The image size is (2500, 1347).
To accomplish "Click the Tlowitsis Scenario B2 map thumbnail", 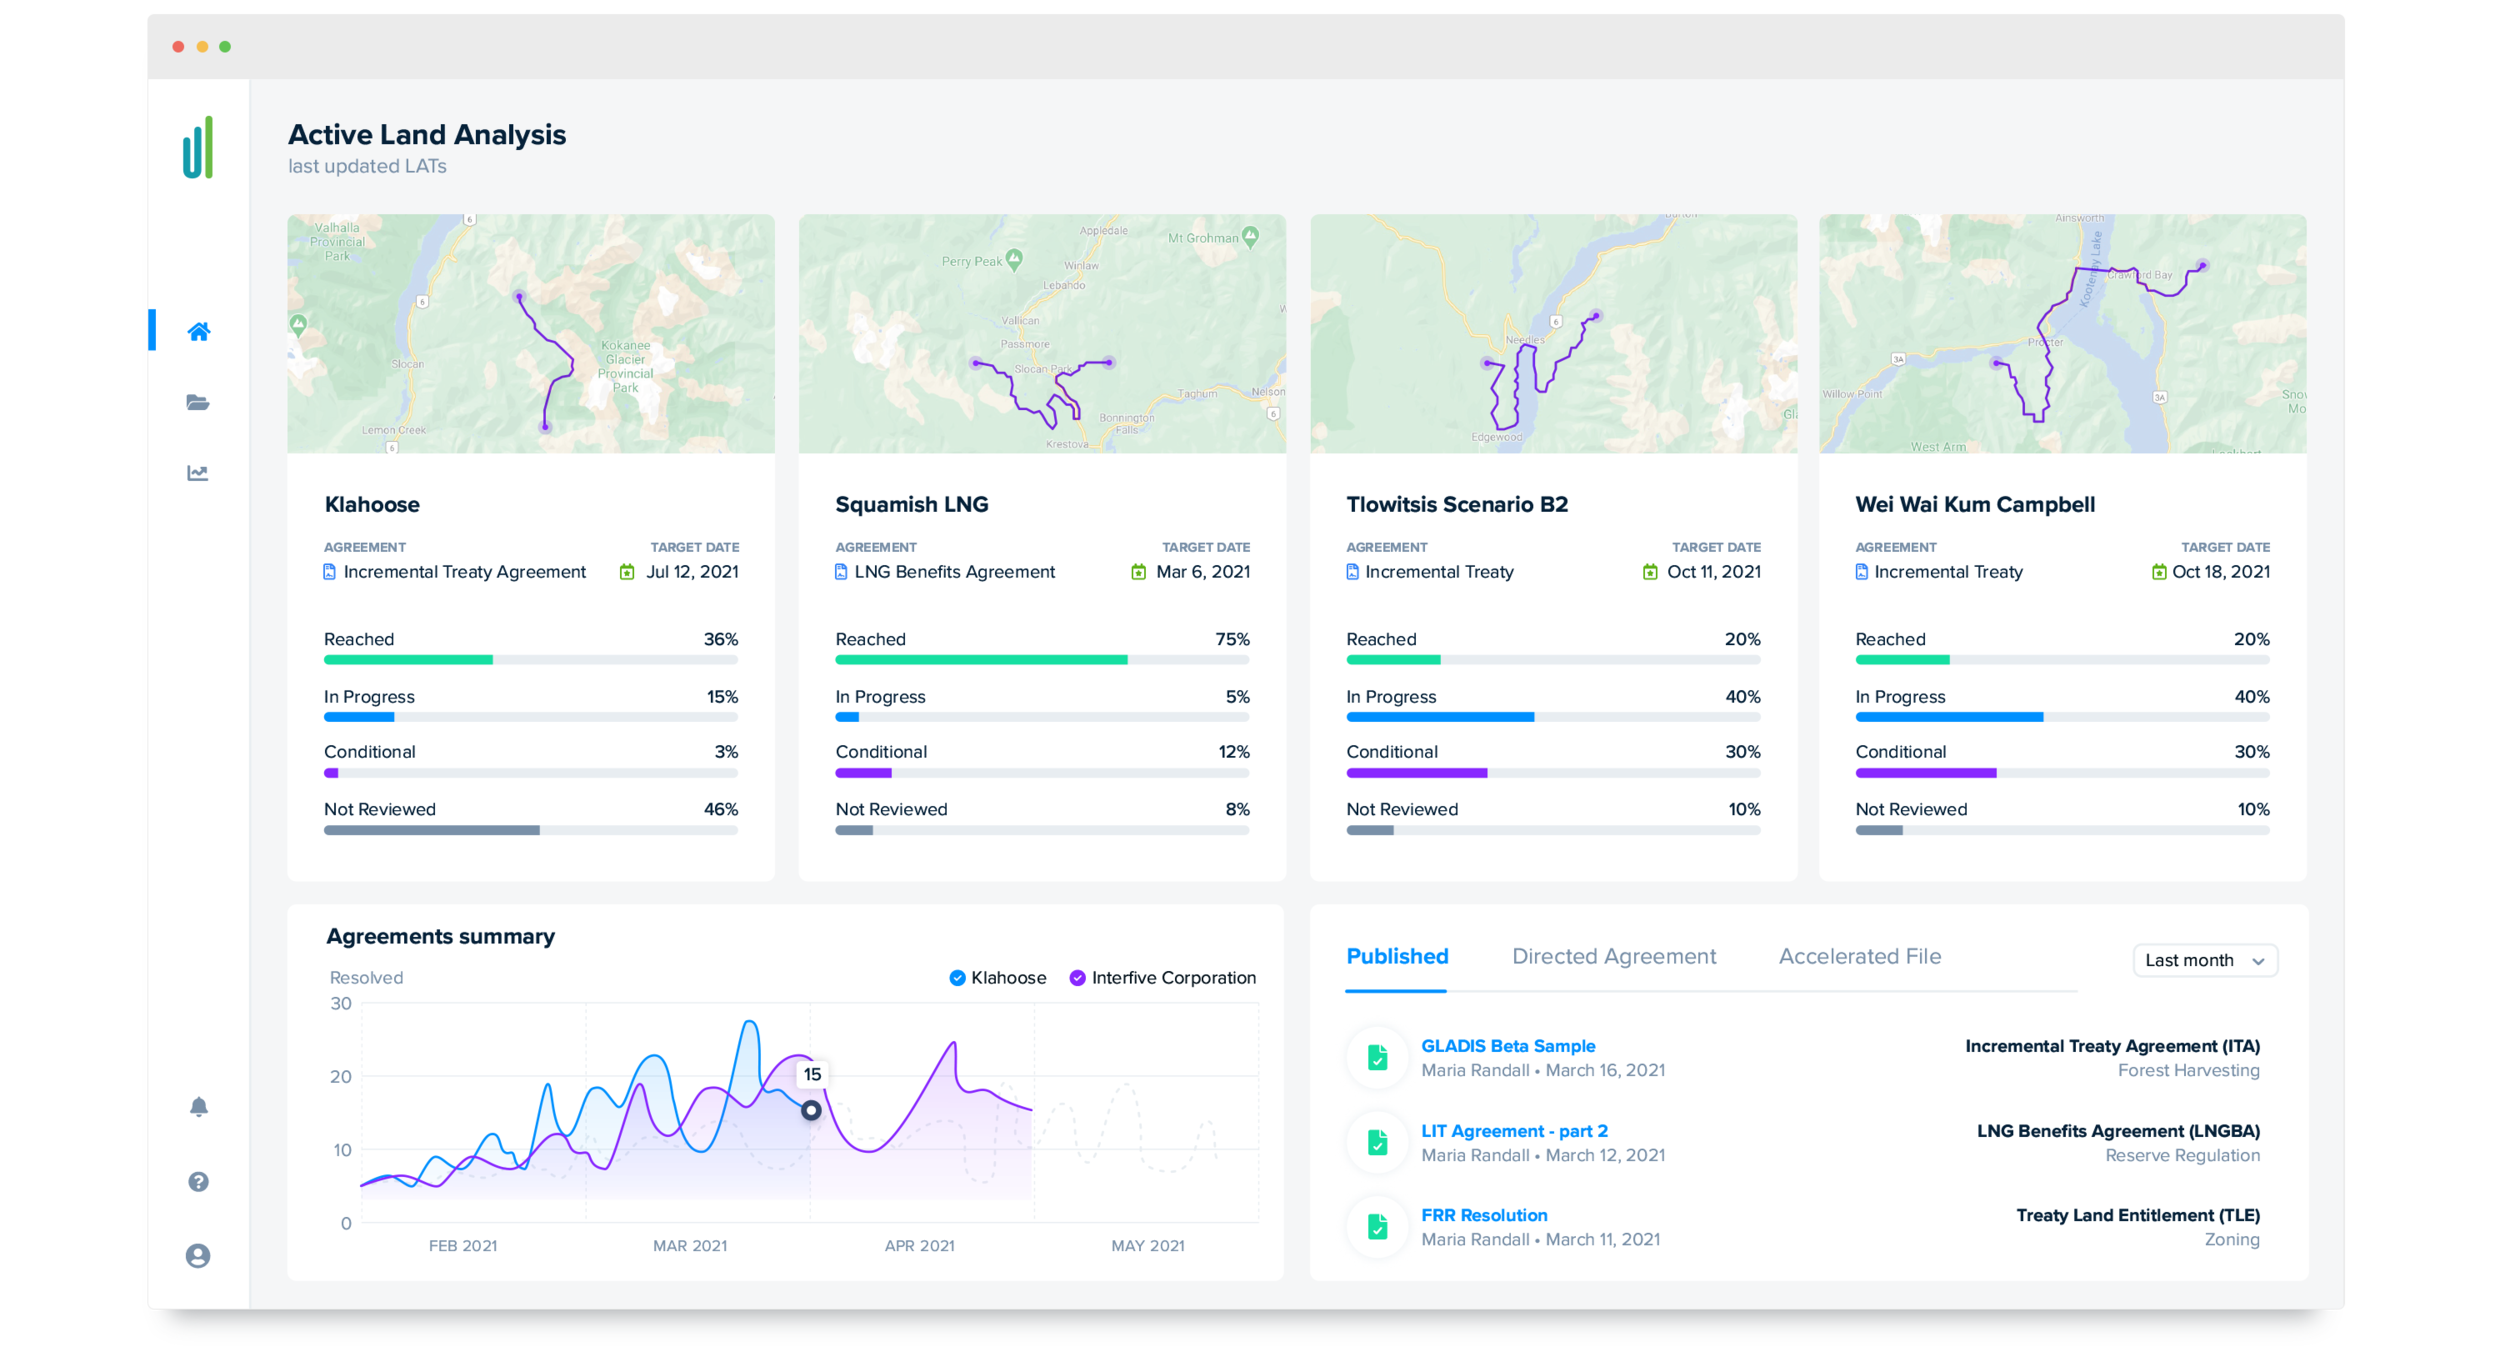I will pyautogui.click(x=1553, y=333).
